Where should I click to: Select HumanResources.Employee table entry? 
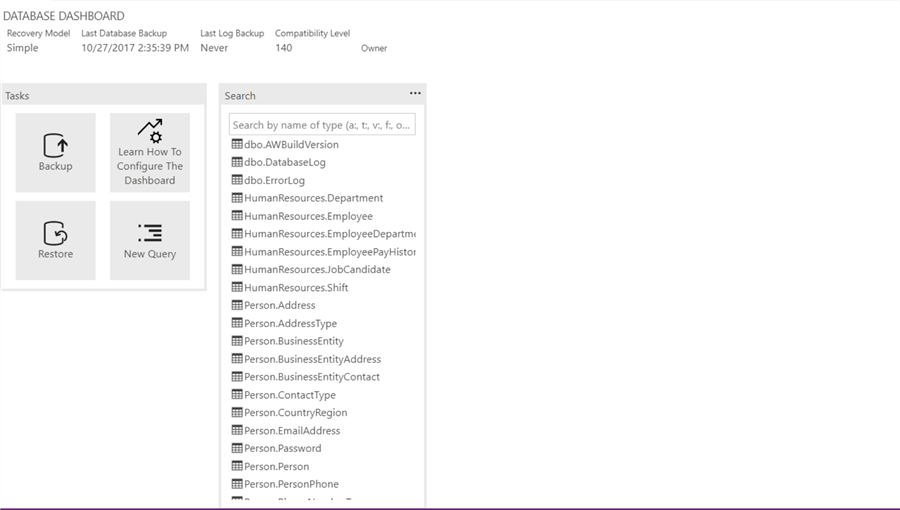(x=308, y=216)
